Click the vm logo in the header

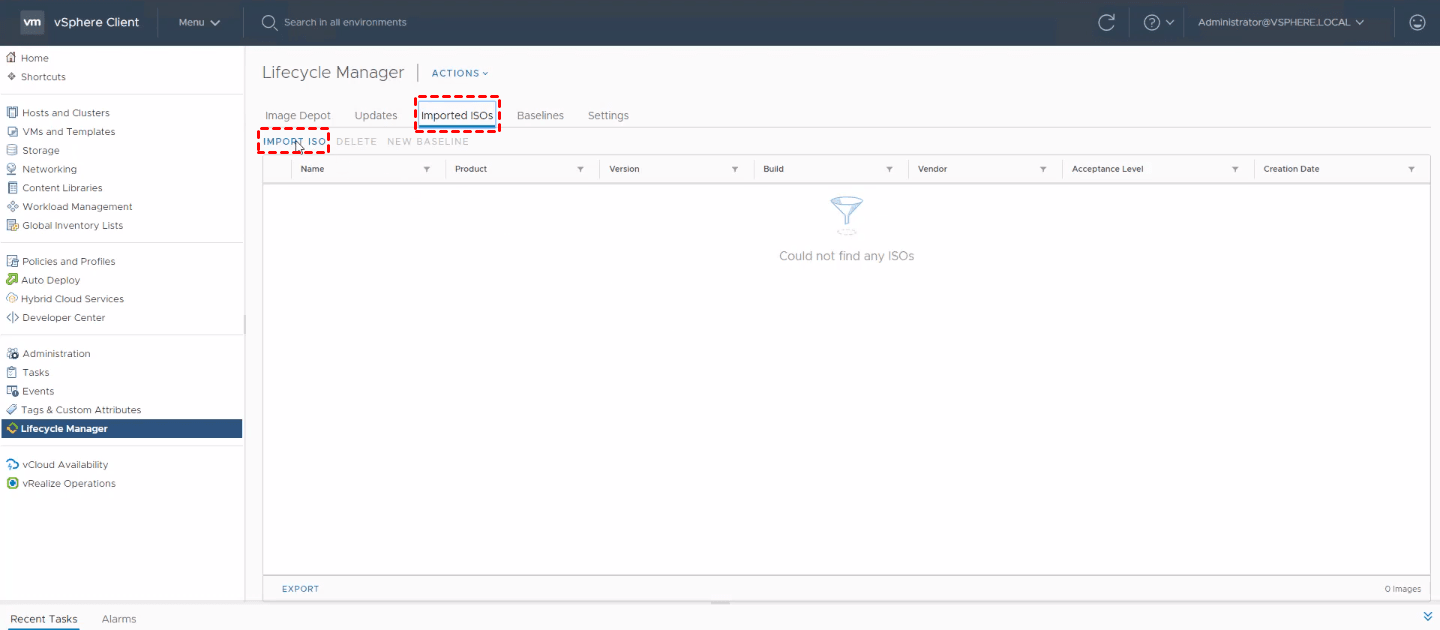click(x=33, y=22)
